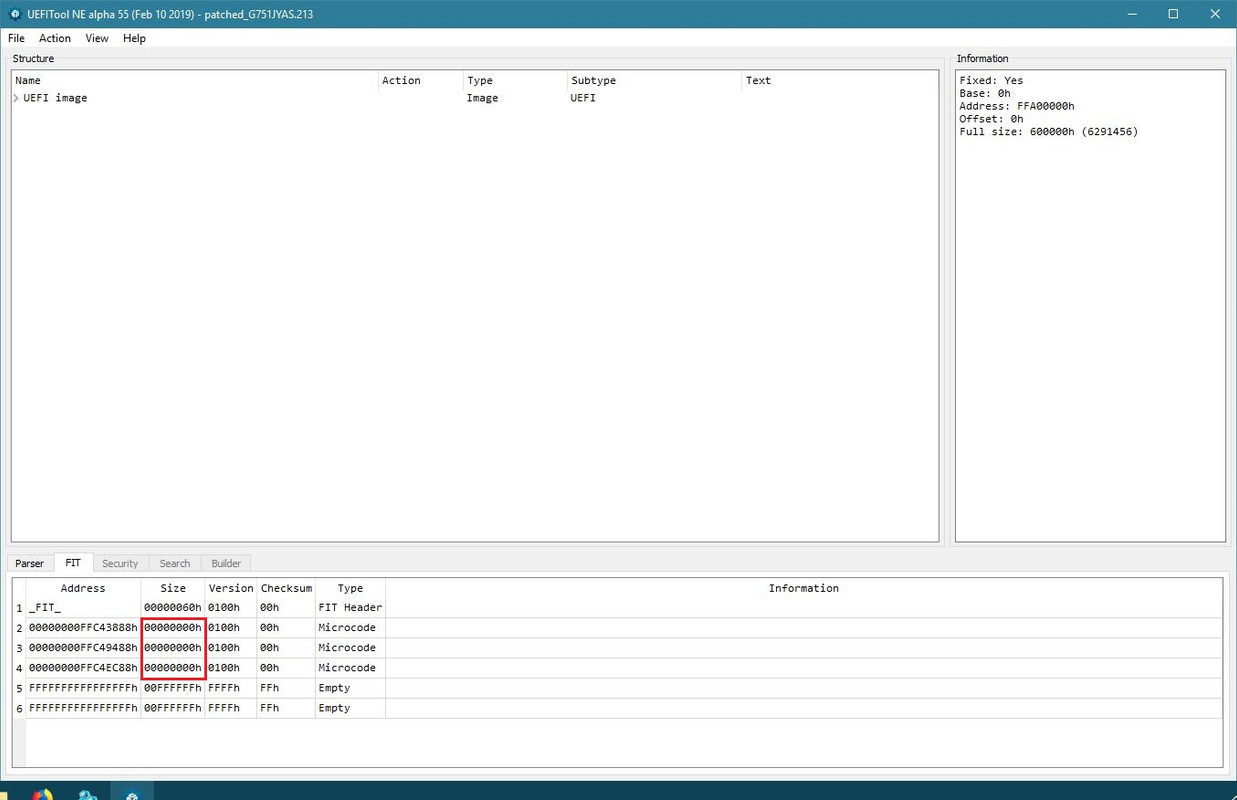Open the taskbar app icon beside Chrome
This screenshot has width=1237, height=800.
87,794
